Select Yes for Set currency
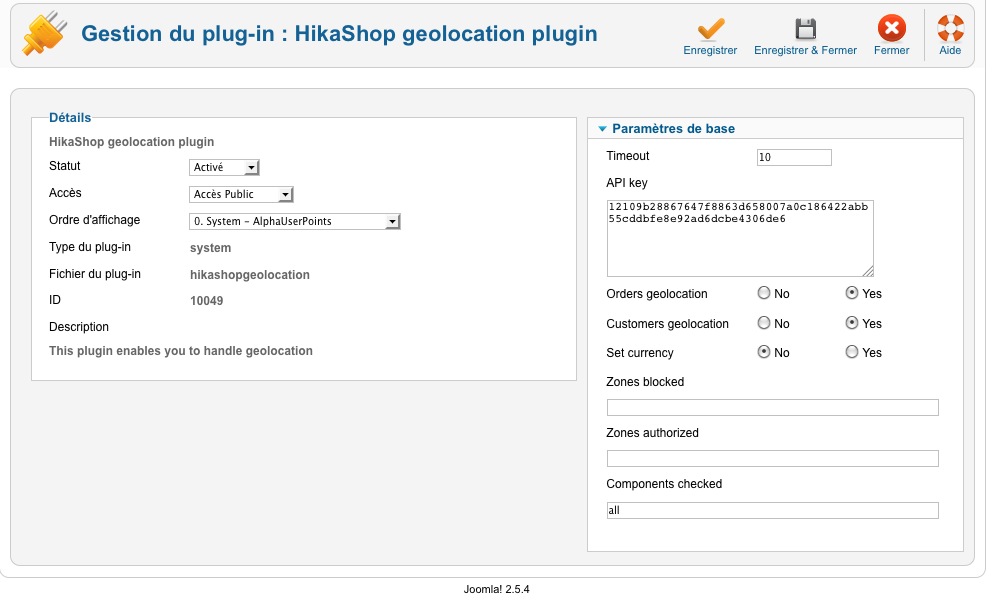The width and height of the screenshot is (992, 608). pos(852,352)
